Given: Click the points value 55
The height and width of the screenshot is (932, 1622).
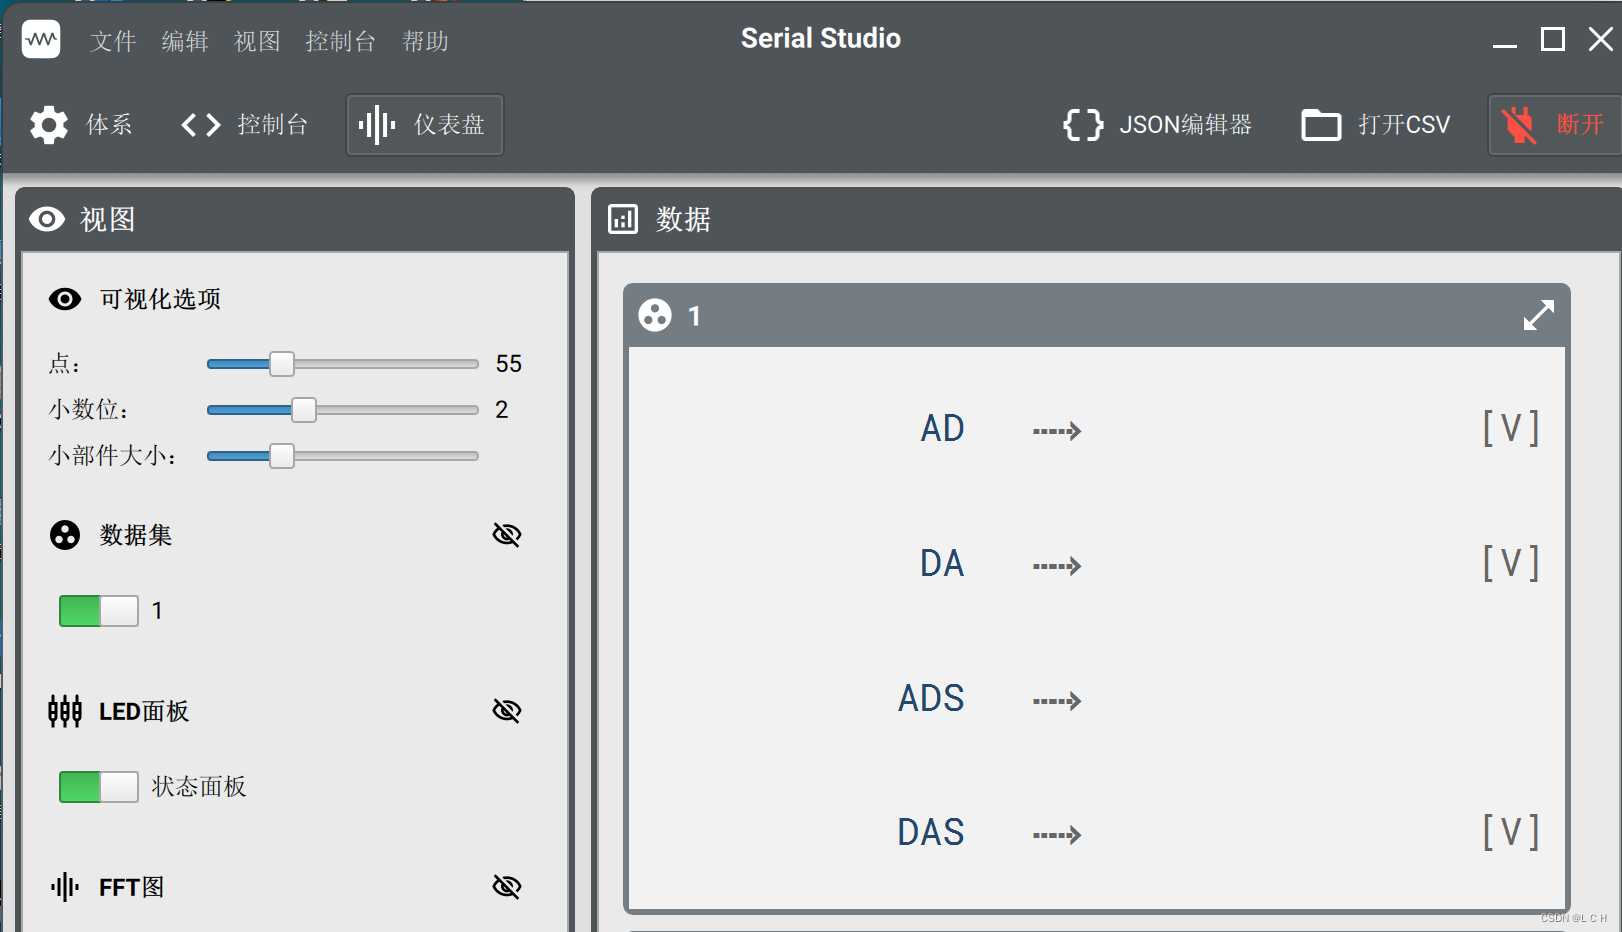Looking at the screenshot, I should coord(509,364).
